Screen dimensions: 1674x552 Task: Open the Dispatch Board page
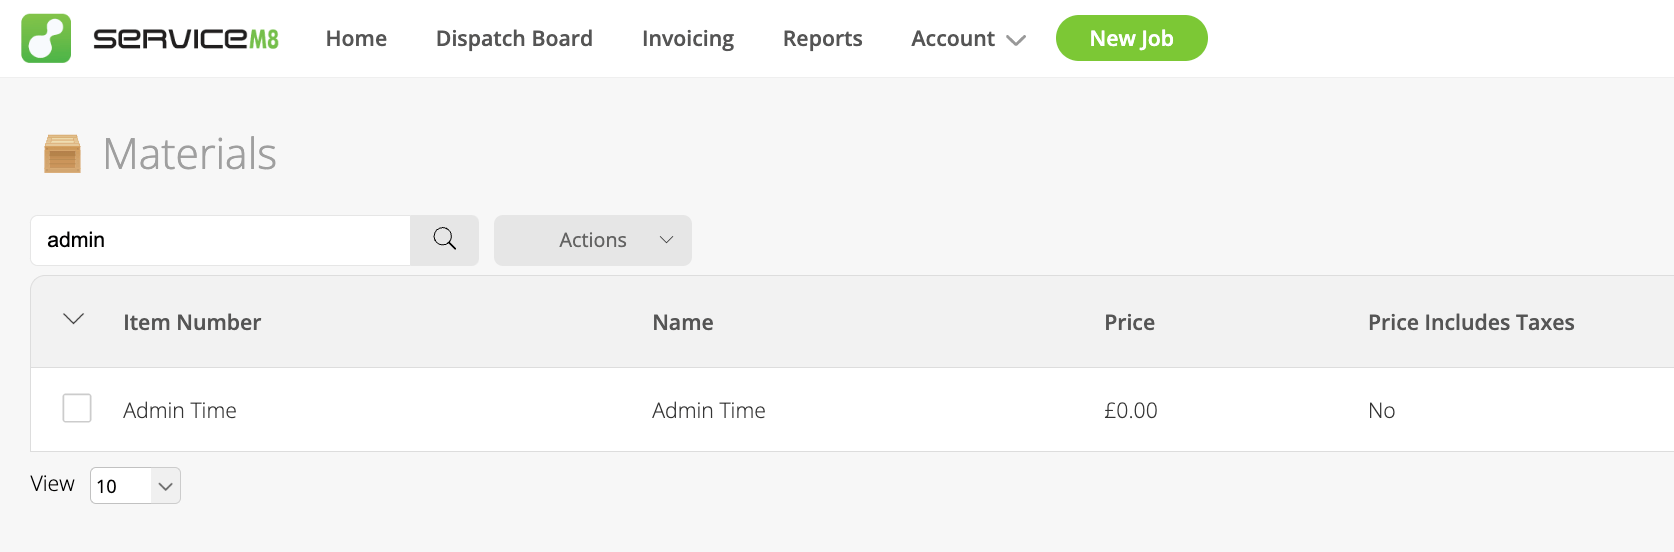tap(514, 39)
